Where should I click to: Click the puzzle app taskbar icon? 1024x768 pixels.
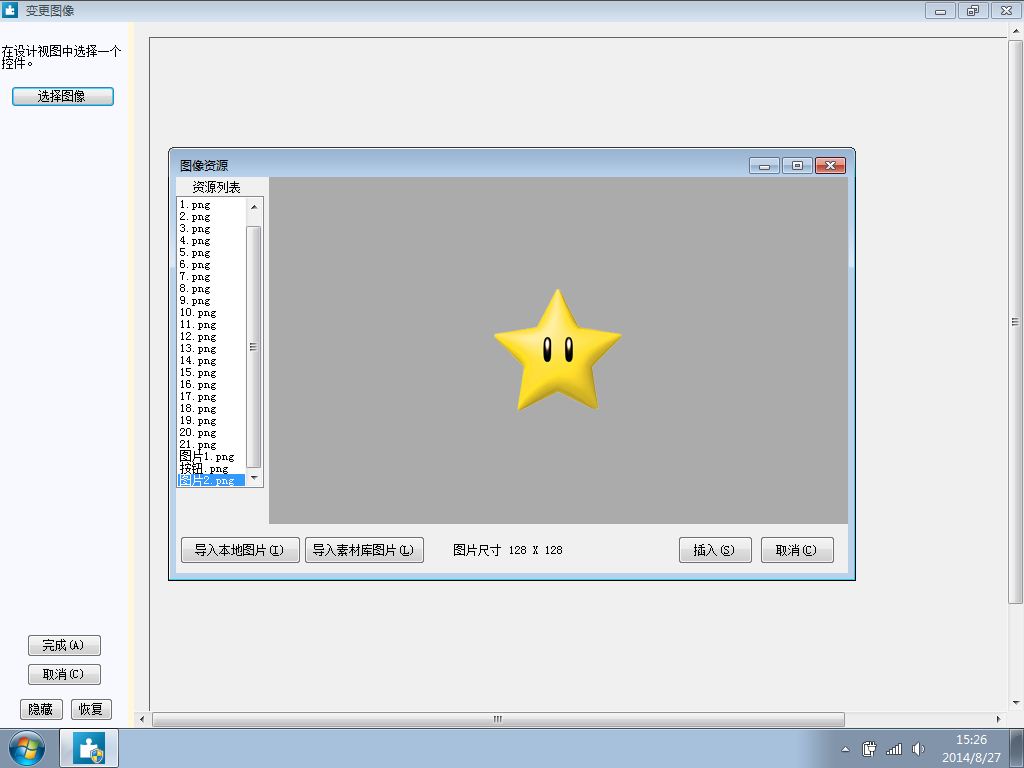click(89, 748)
